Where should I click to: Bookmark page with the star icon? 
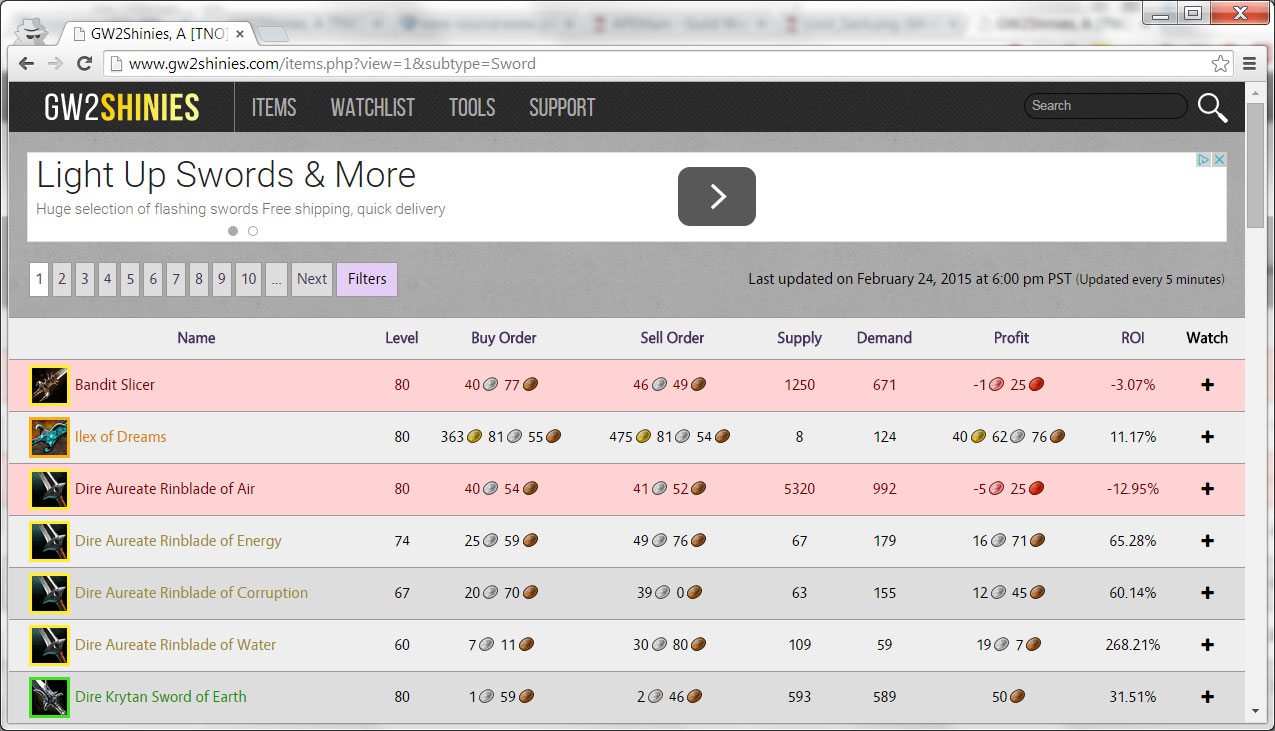[1220, 64]
